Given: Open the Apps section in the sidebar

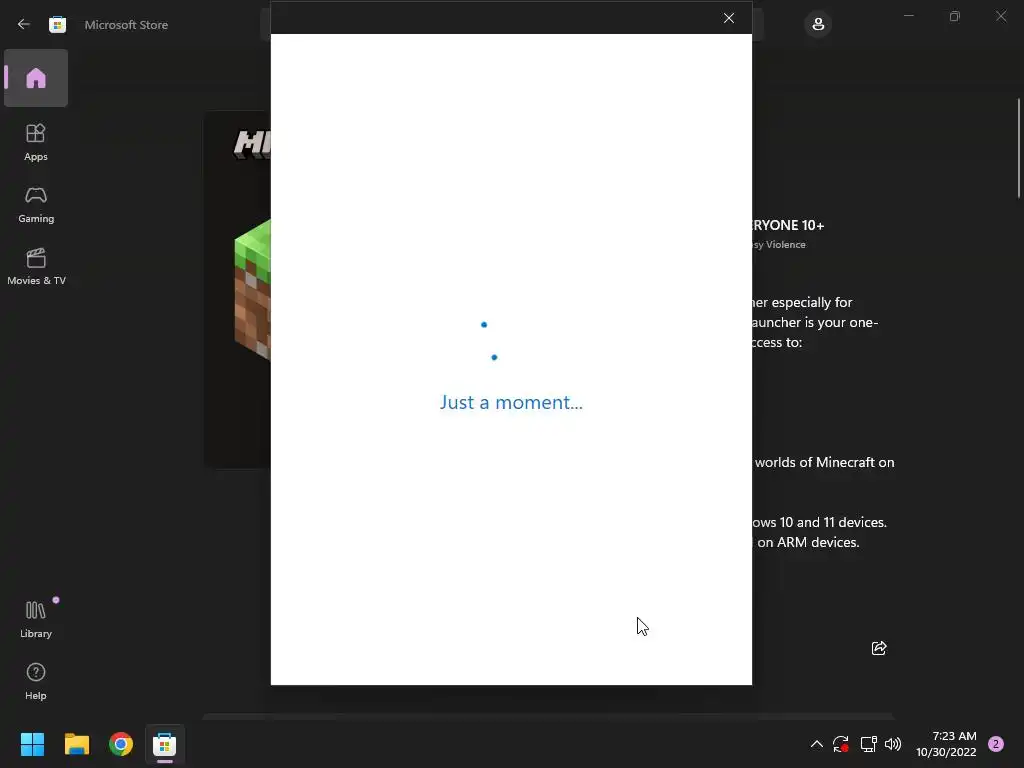Looking at the screenshot, I should [36, 142].
